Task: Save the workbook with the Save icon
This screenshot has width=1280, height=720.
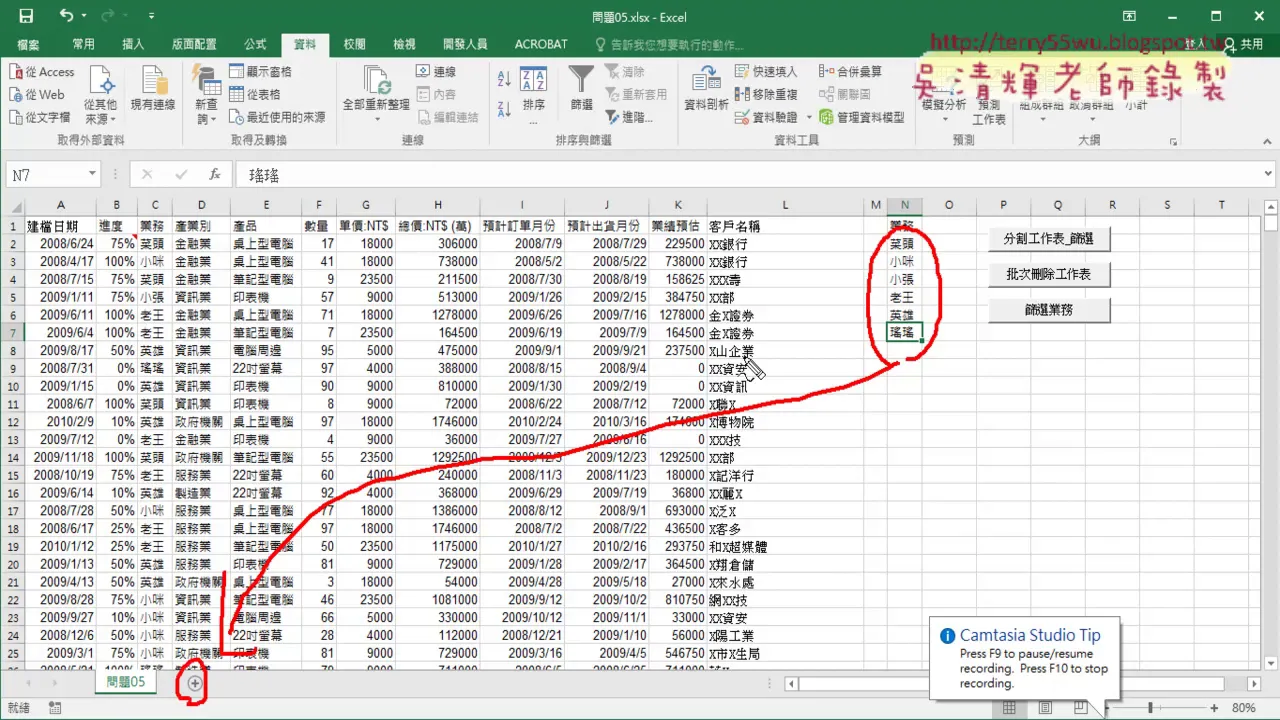Action: click(x=26, y=16)
